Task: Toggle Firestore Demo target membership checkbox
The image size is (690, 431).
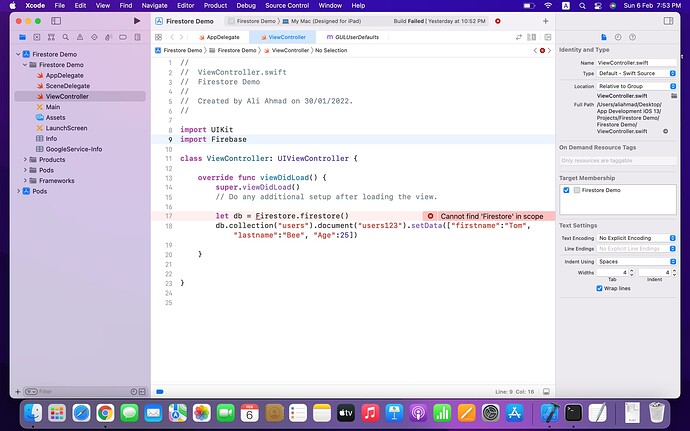Action: [566, 190]
